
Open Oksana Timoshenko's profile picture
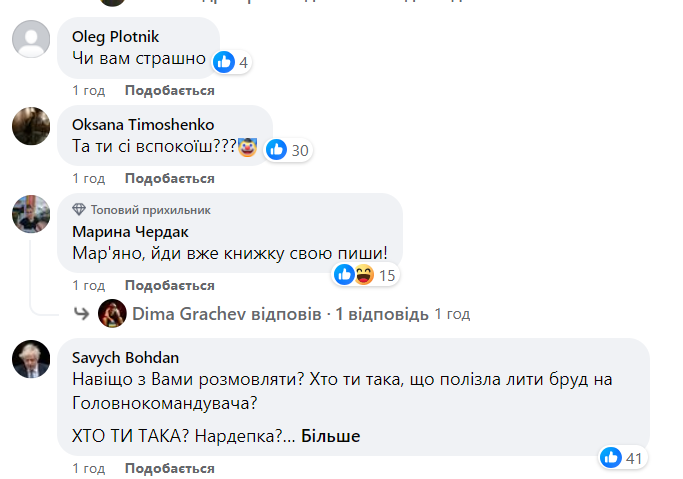click(x=31, y=127)
